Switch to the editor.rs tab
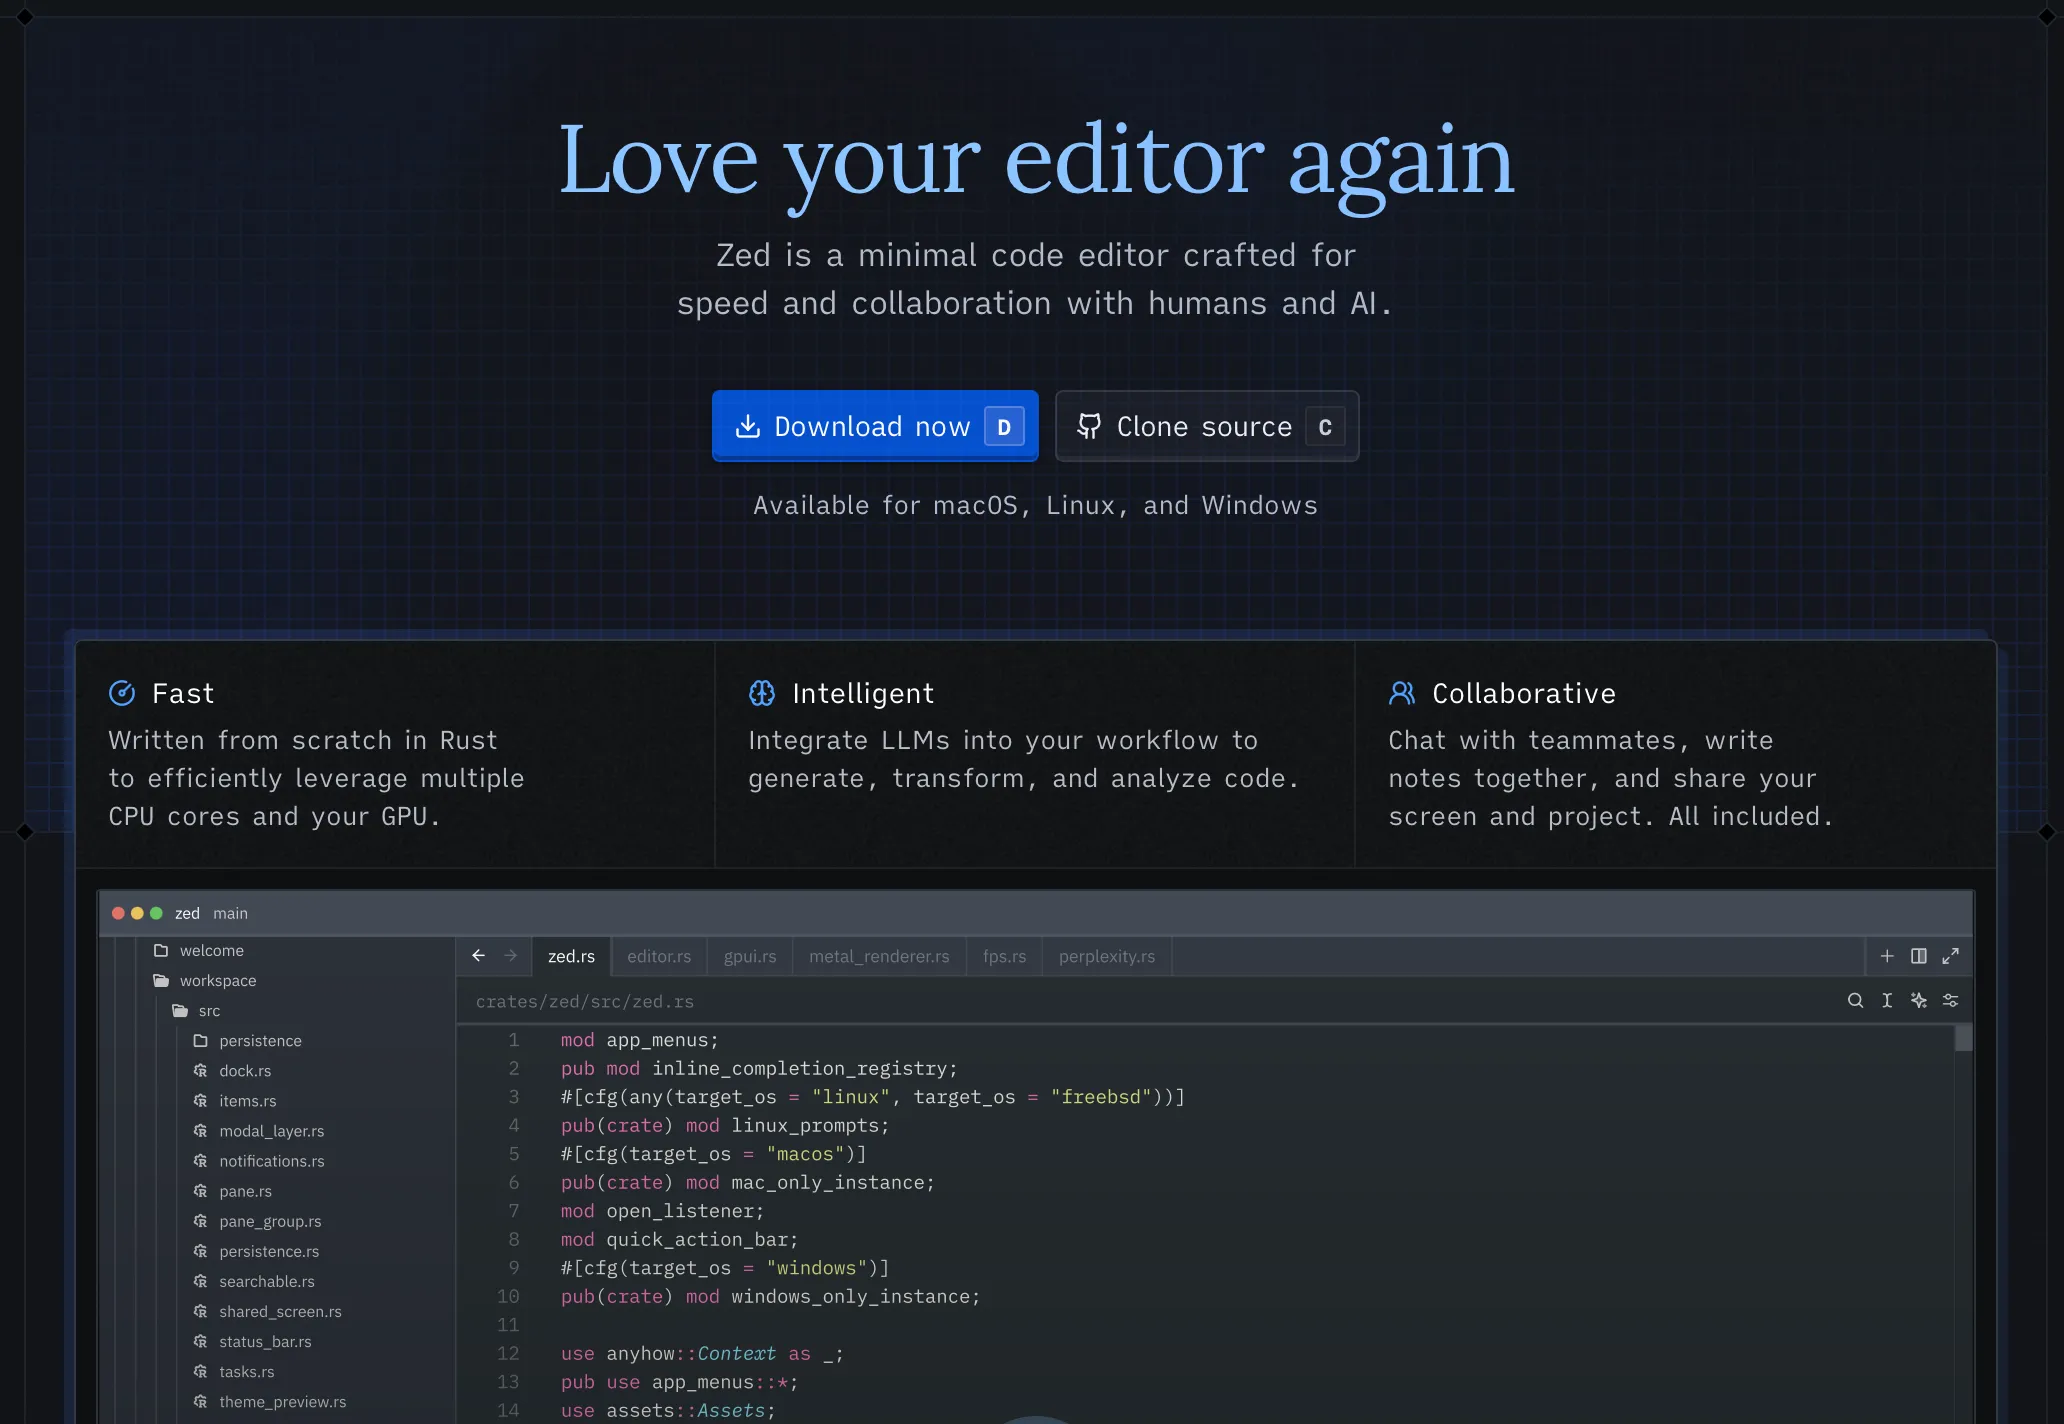2064x1424 pixels. click(659, 956)
